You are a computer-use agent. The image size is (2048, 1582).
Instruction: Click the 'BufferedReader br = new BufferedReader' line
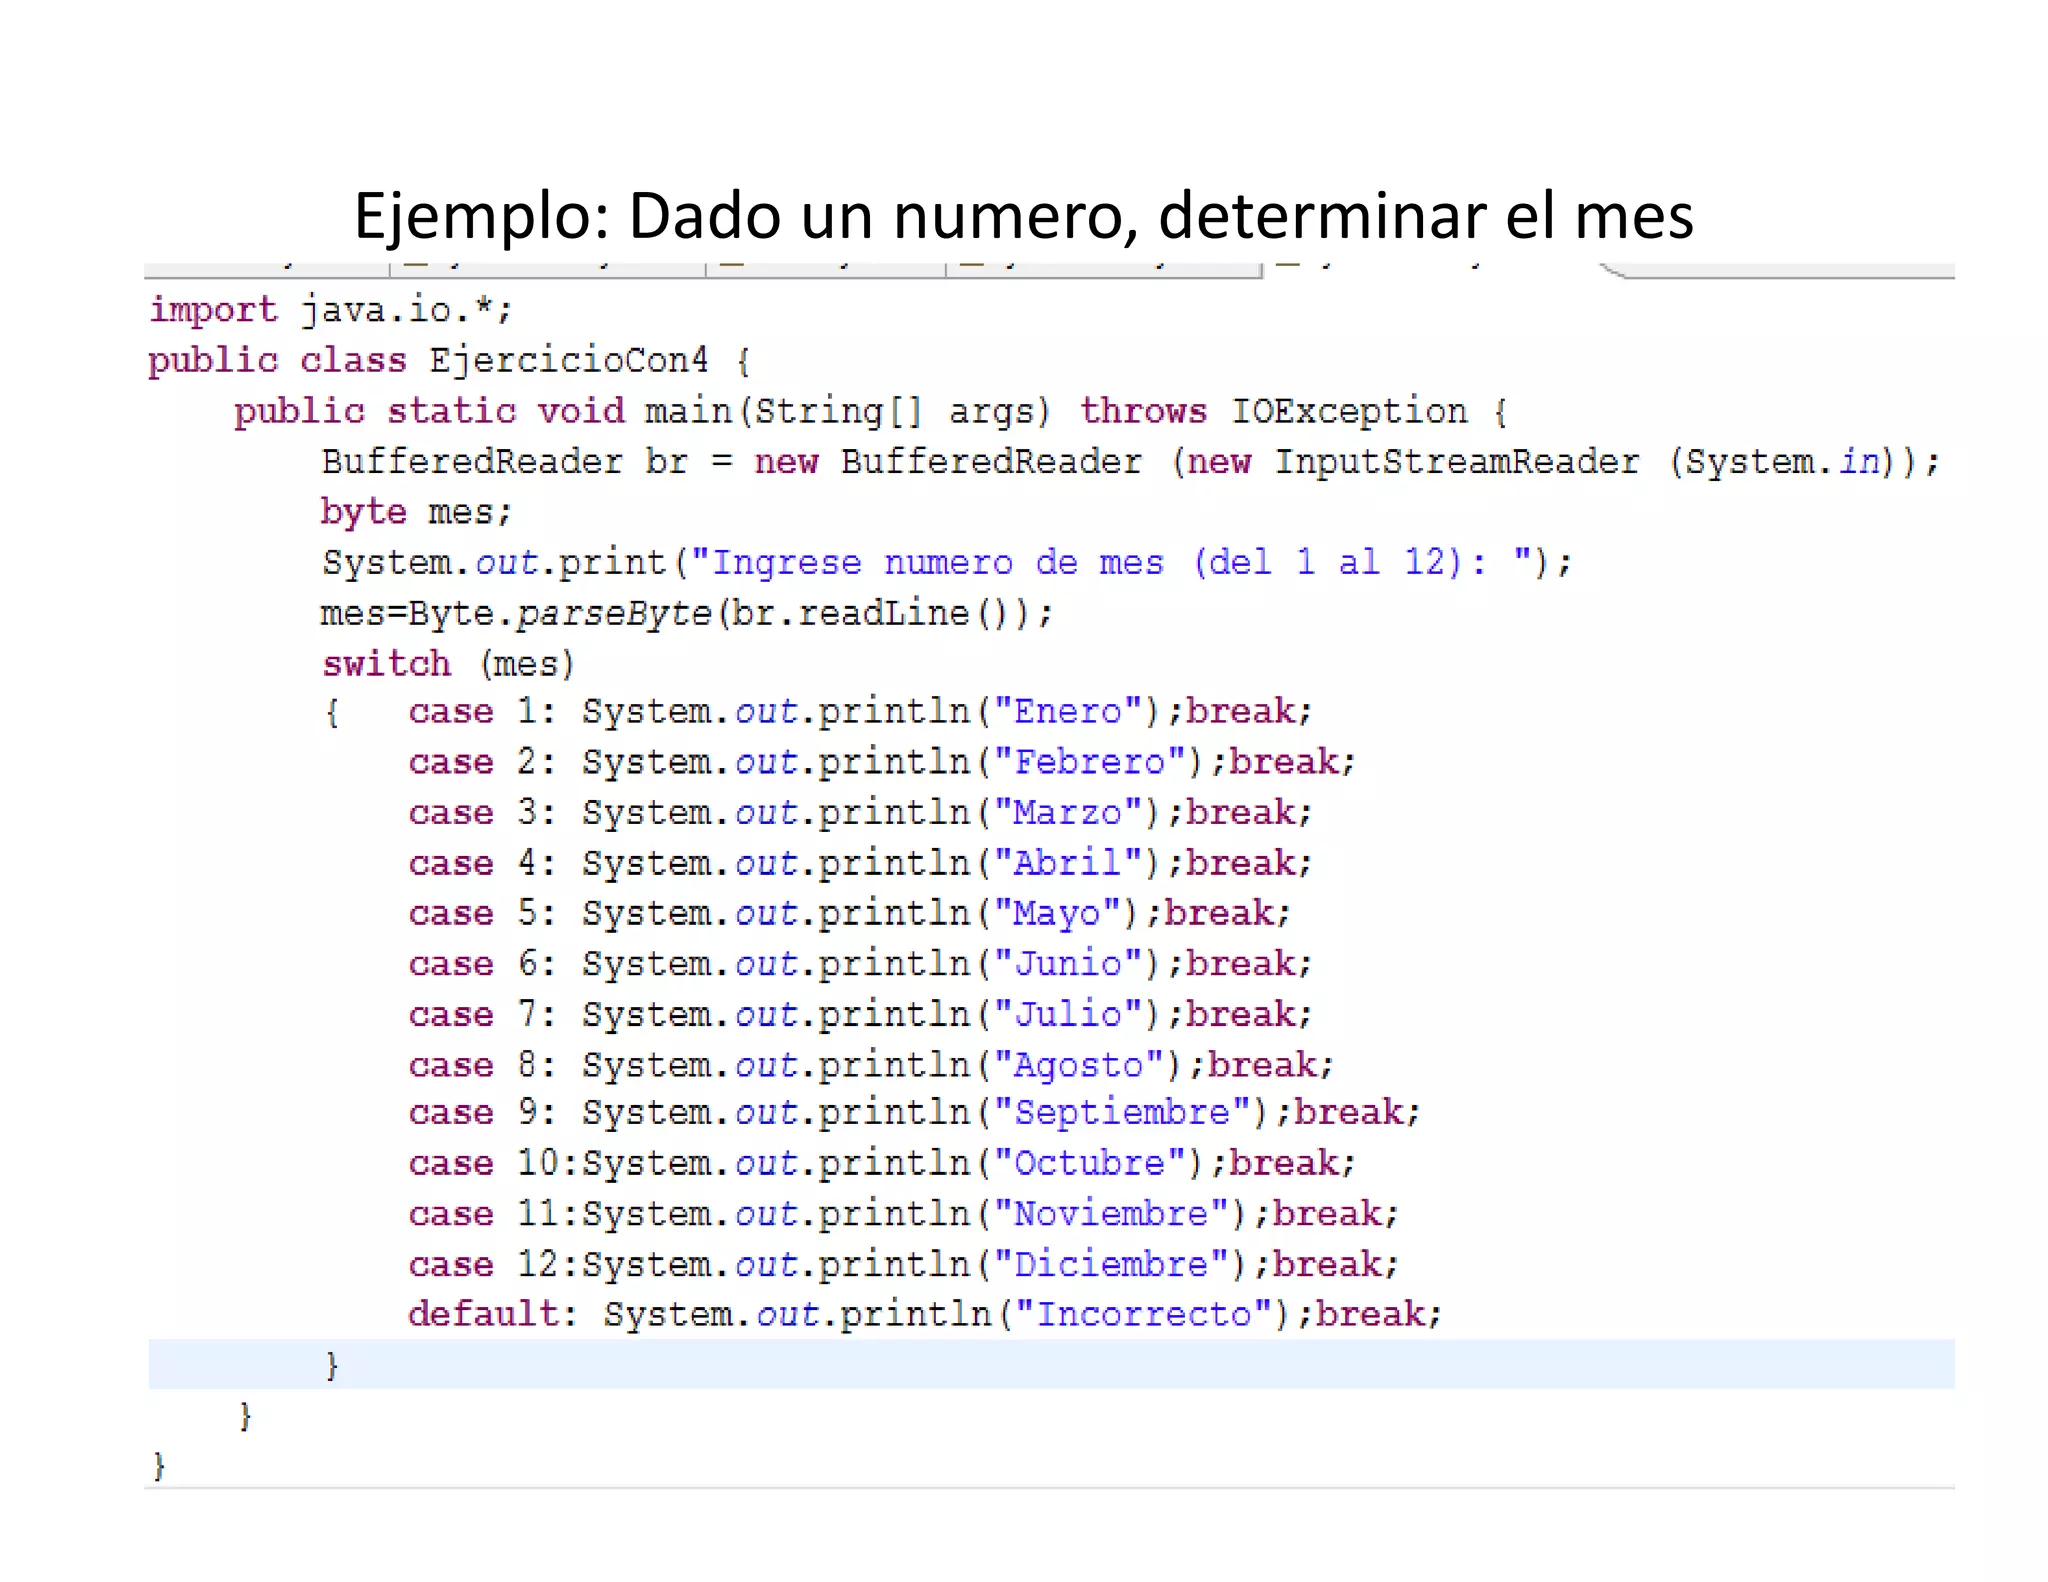coord(1130,462)
